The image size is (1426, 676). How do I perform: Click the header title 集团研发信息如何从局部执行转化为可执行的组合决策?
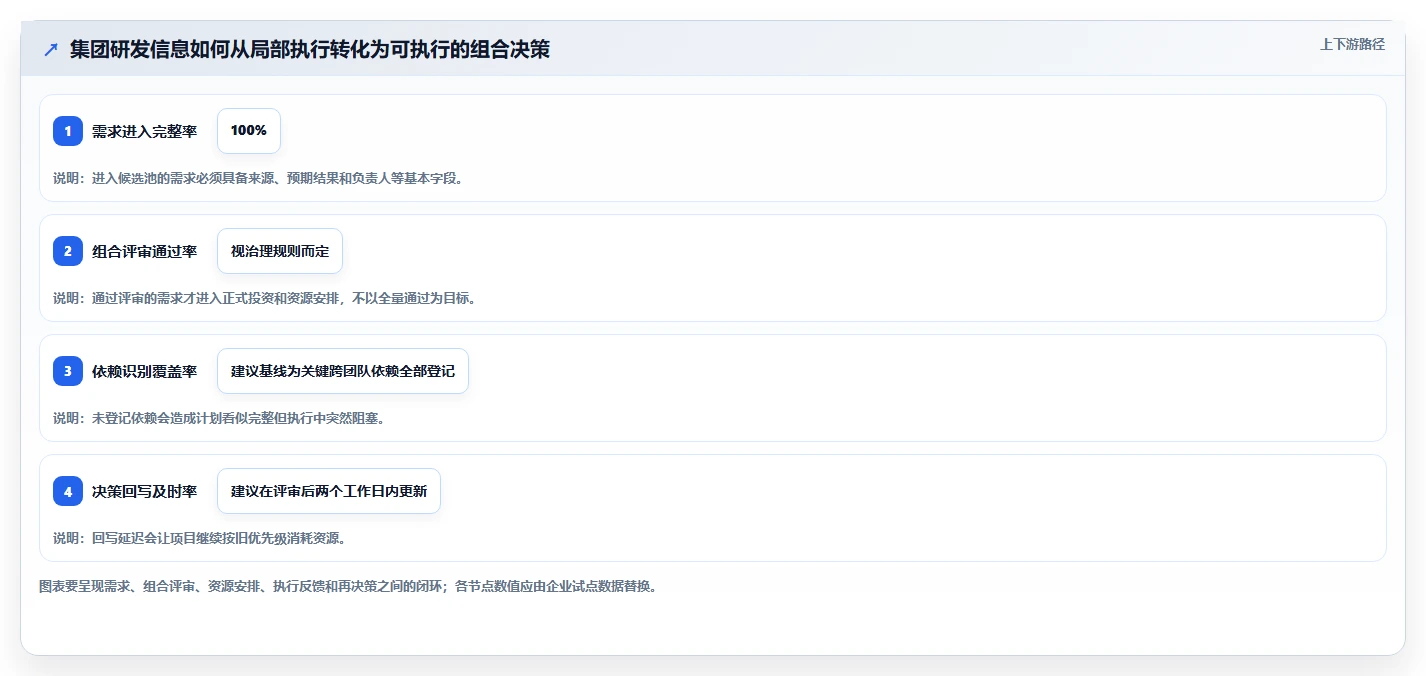point(310,49)
